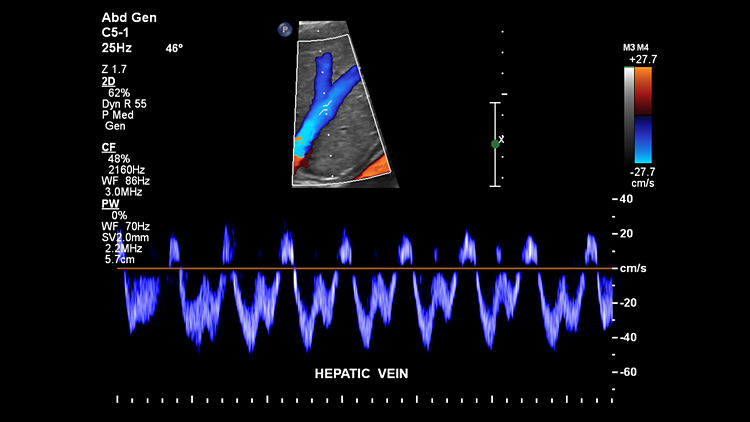Viewport: 750px width, 422px height.
Task: Click the circular P orientation marker
Action: pos(285,30)
